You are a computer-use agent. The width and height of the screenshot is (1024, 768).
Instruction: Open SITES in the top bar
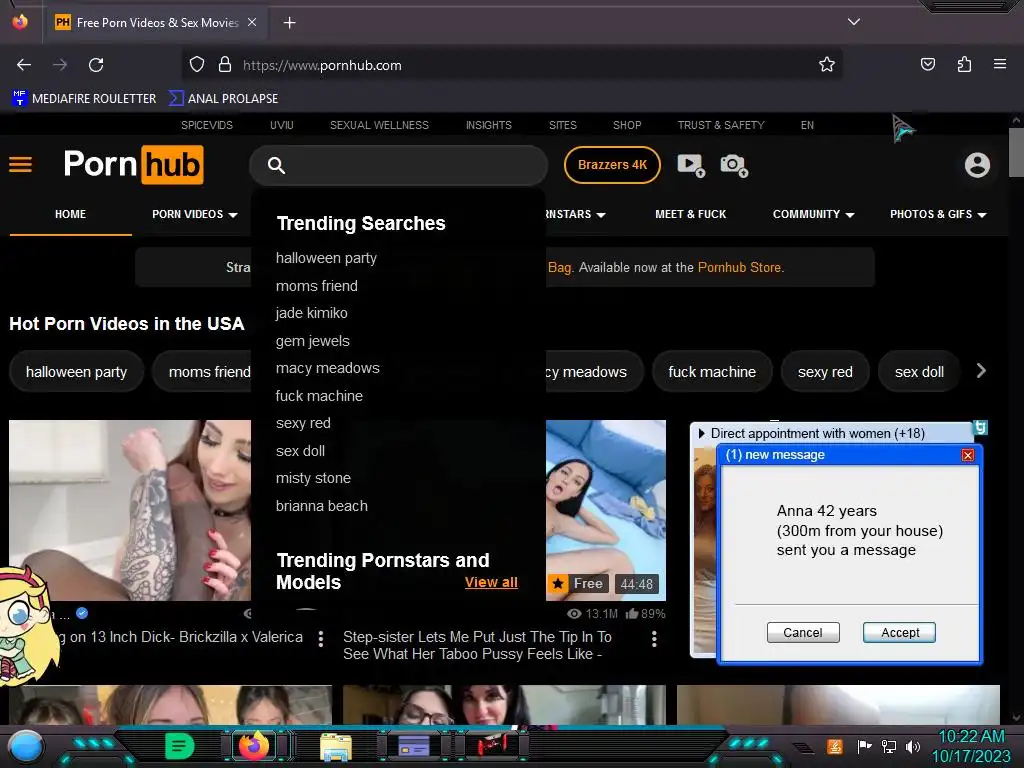[562, 125]
